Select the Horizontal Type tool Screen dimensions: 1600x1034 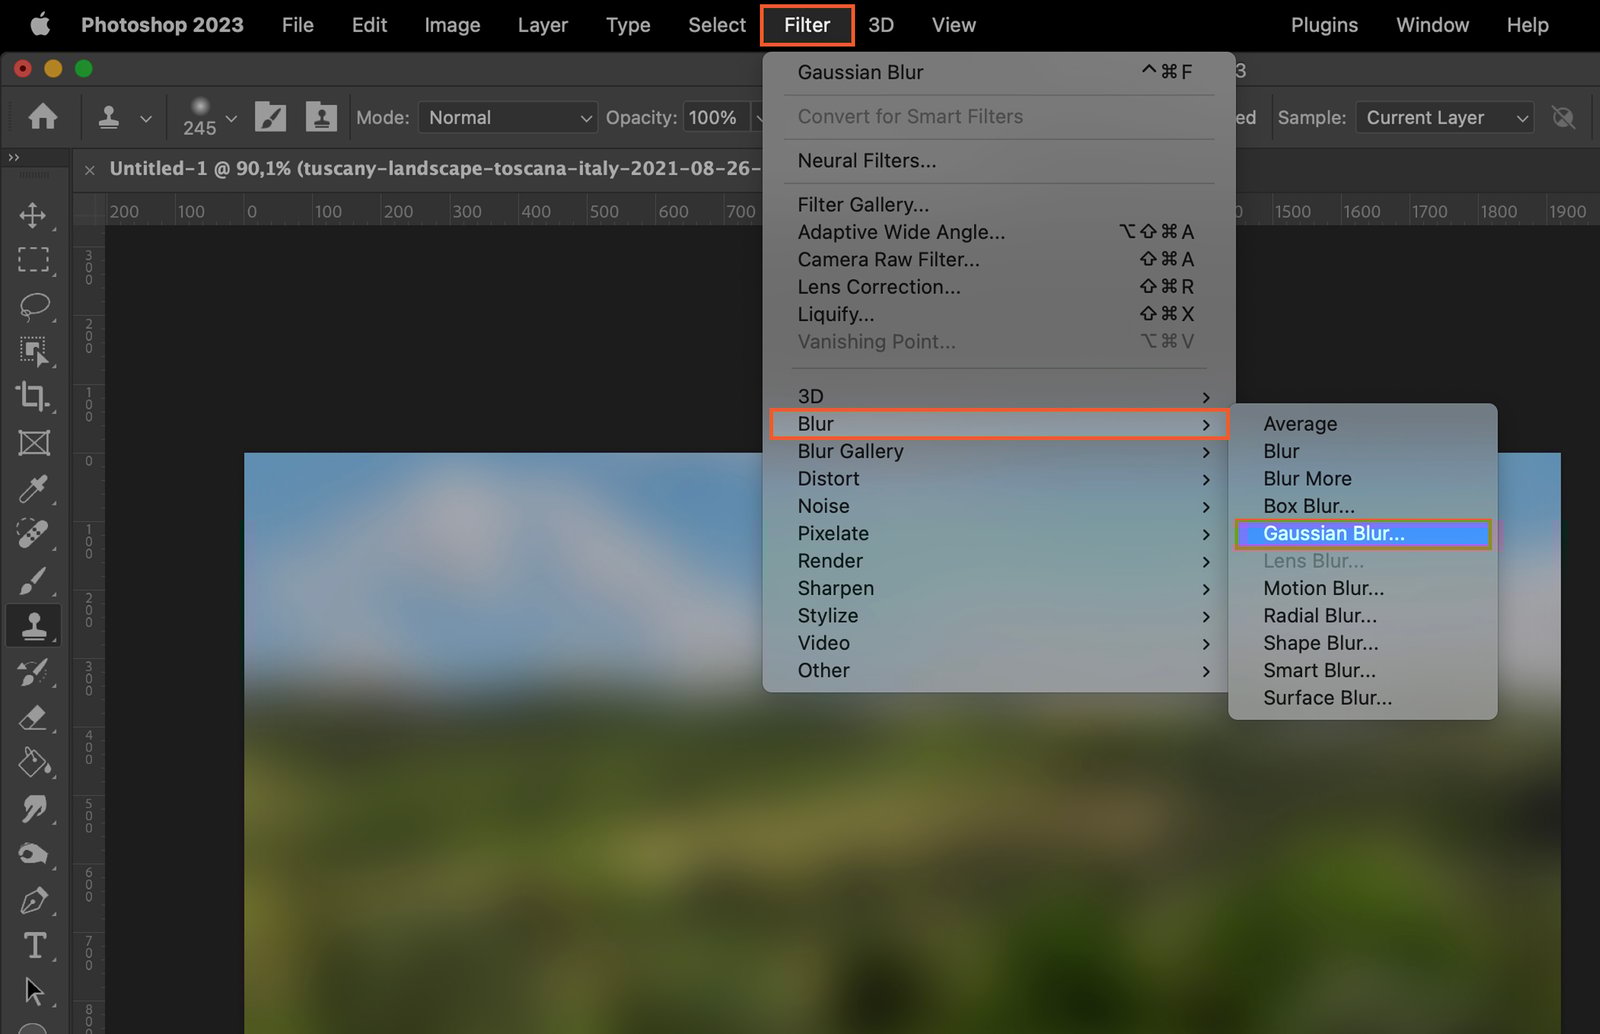(33, 946)
